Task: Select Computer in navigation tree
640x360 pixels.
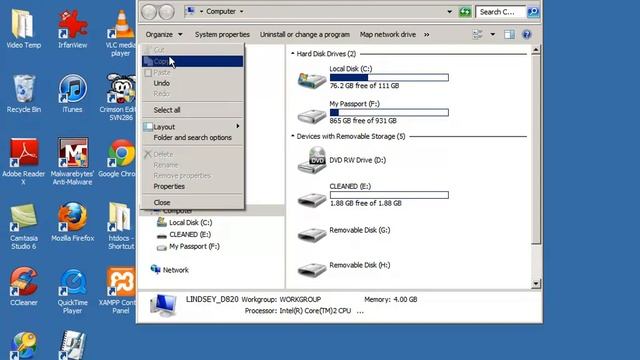Action: [x=178, y=211]
